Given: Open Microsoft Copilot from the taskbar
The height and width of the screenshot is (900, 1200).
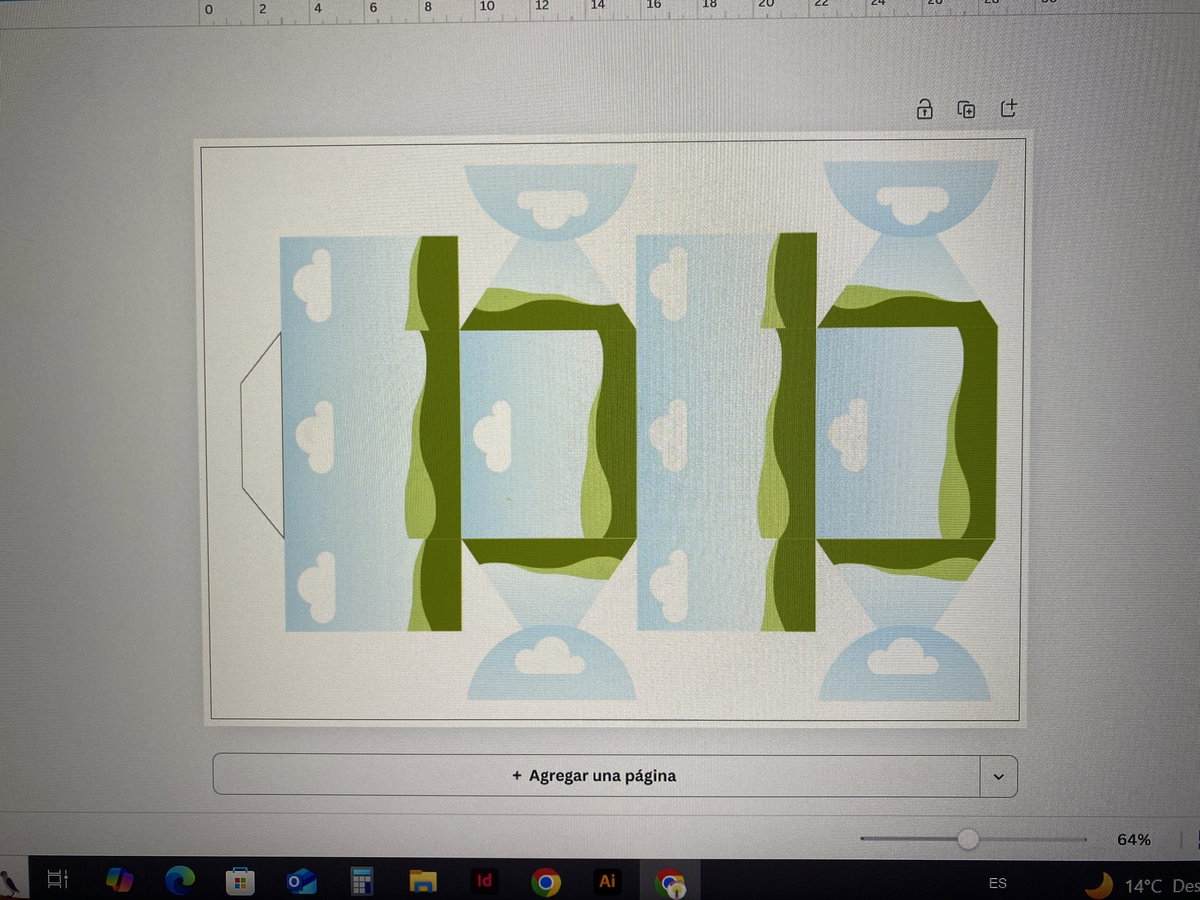Looking at the screenshot, I should click(120, 880).
